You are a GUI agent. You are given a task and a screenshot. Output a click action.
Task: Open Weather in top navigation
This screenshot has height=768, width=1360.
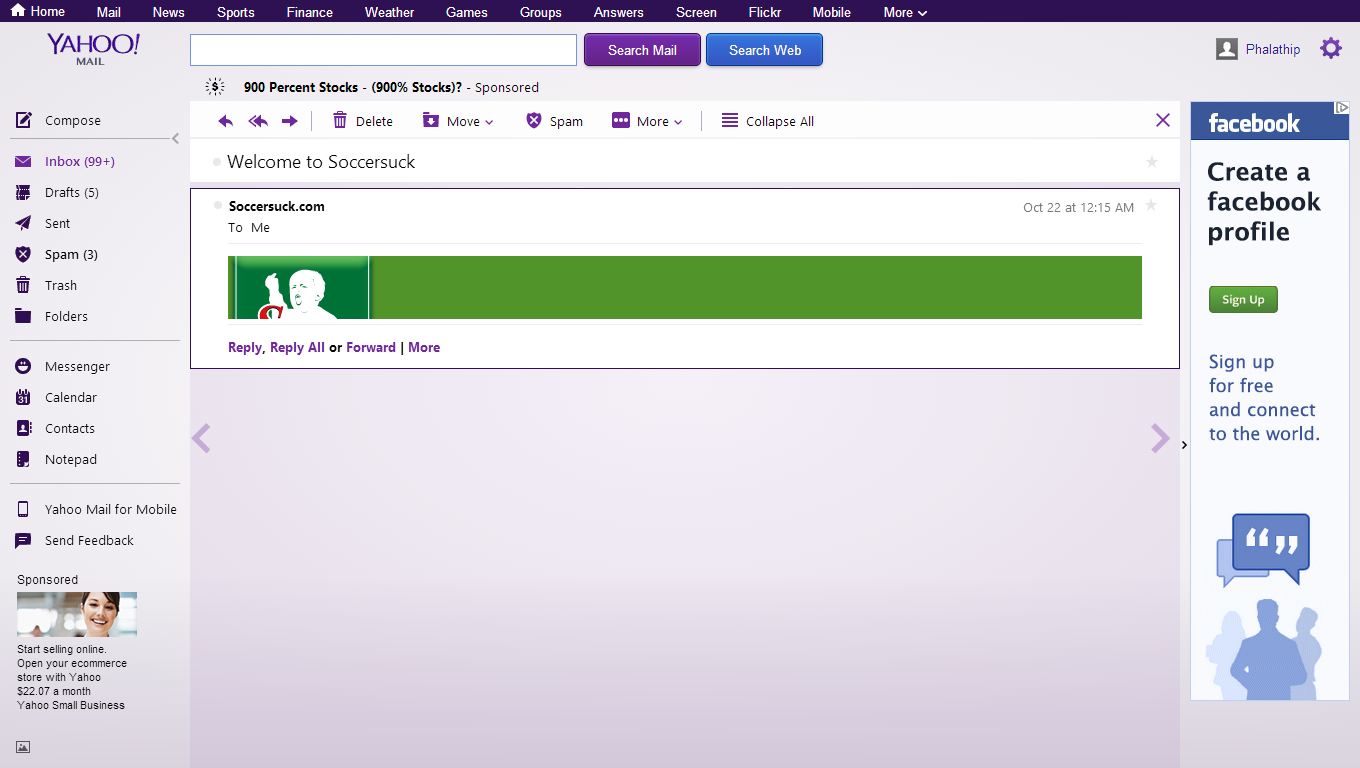tap(390, 12)
